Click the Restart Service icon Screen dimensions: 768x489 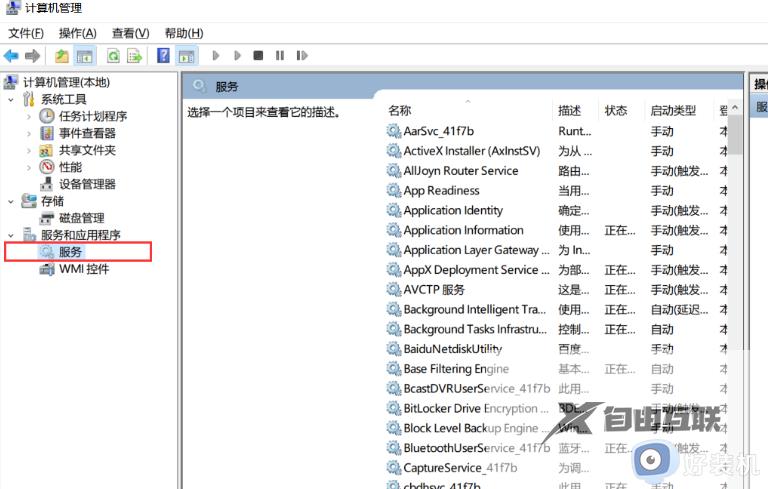[302, 55]
